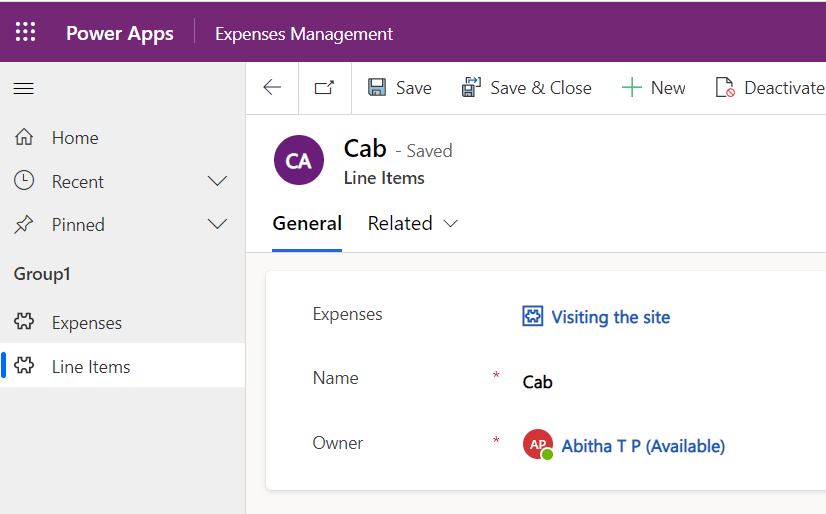The image size is (826, 514).
Task: Open owner Abitha T P link
Action: pos(643,446)
